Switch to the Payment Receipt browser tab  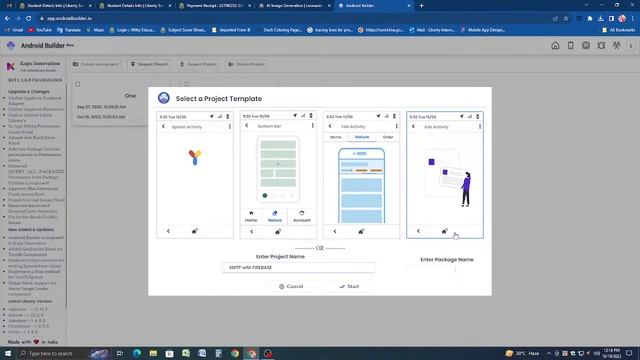click(216, 6)
